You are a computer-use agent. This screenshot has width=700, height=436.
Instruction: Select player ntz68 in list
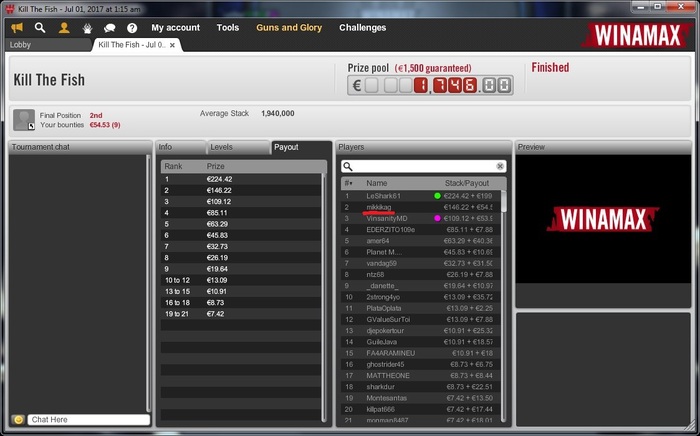[421, 274]
